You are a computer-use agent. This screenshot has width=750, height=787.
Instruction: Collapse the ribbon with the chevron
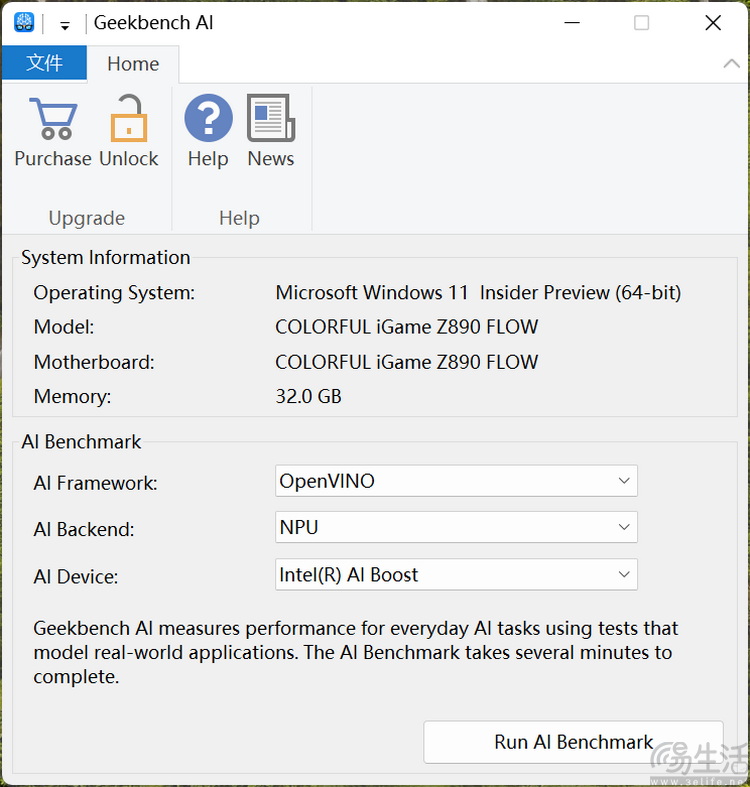point(731,64)
